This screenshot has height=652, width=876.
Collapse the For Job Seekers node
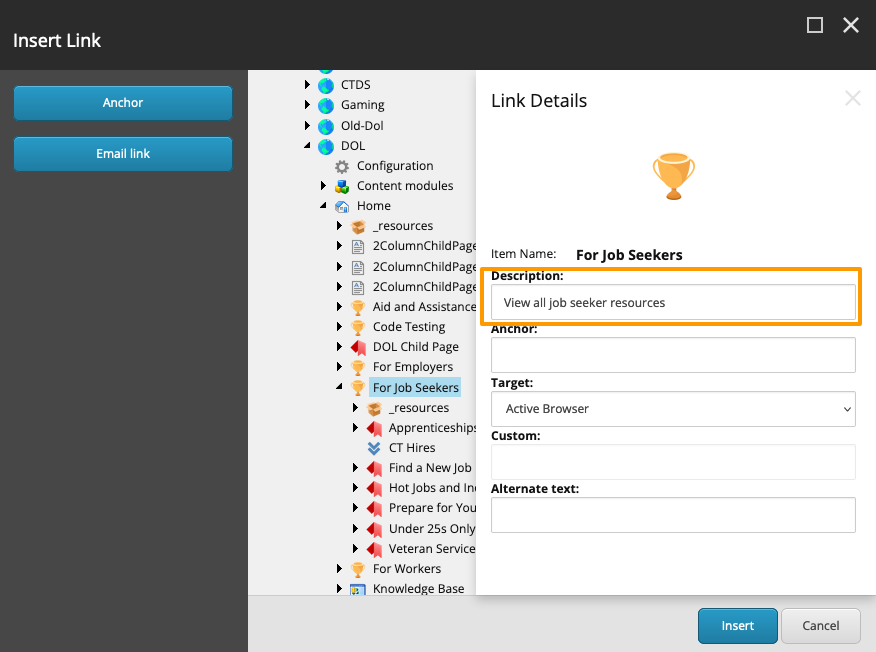point(340,388)
